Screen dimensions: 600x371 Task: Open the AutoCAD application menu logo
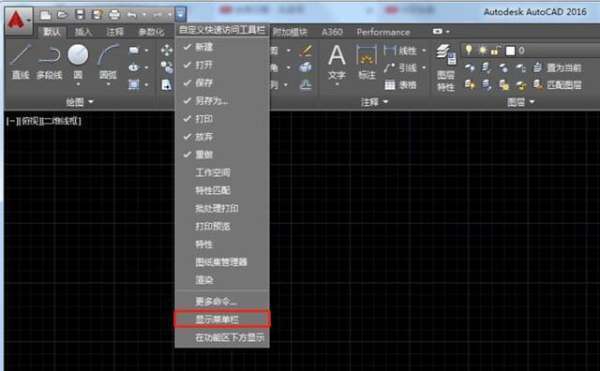point(18,20)
